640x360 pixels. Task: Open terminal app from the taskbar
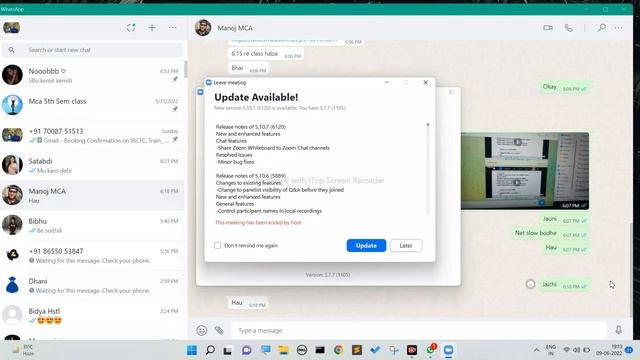320,350
